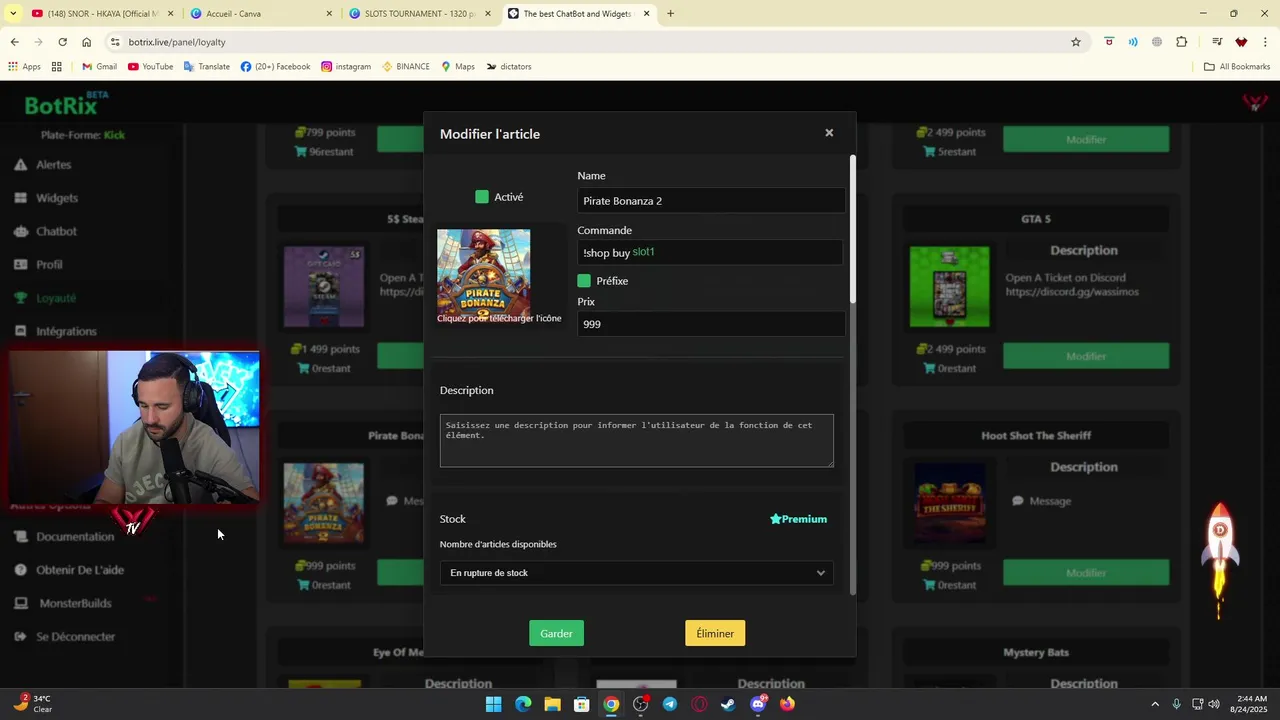Click the browser back arrow
Viewport: 1280px width, 720px height.
[x=14, y=42]
